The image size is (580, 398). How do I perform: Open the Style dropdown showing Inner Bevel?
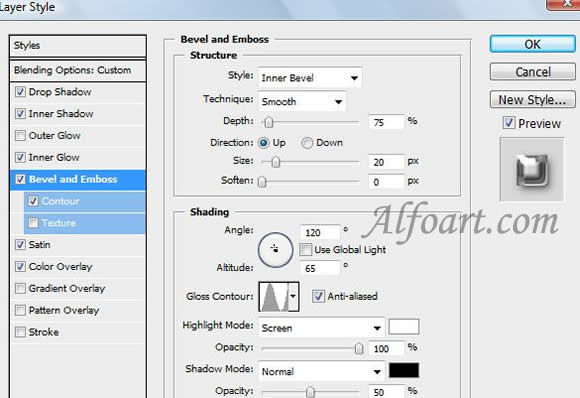click(x=310, y=78)
